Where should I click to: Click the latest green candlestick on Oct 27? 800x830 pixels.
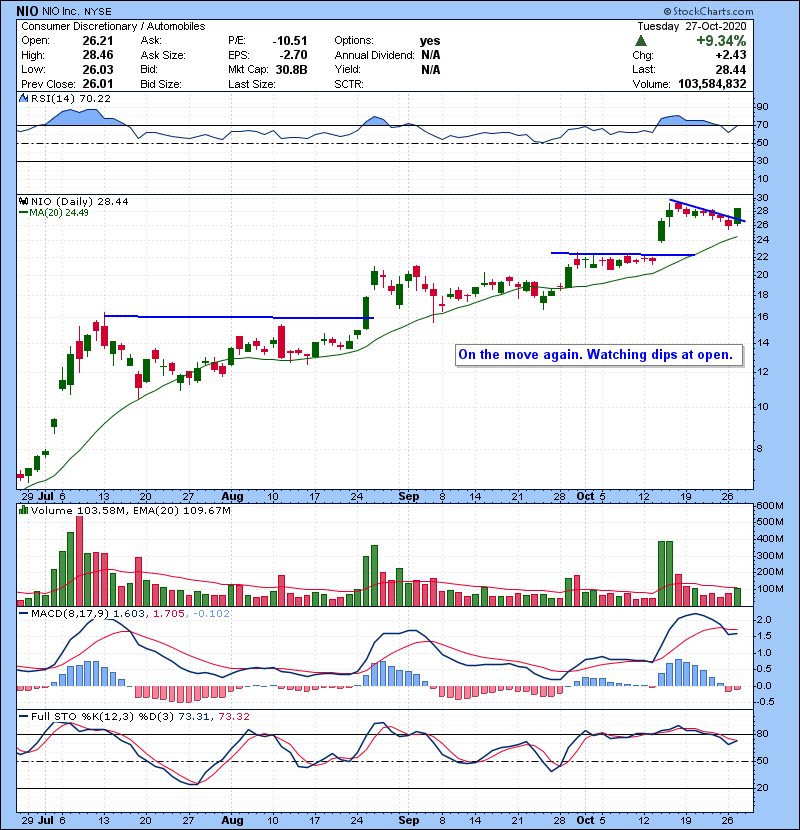pyautogui.click(x=738, y=216)
